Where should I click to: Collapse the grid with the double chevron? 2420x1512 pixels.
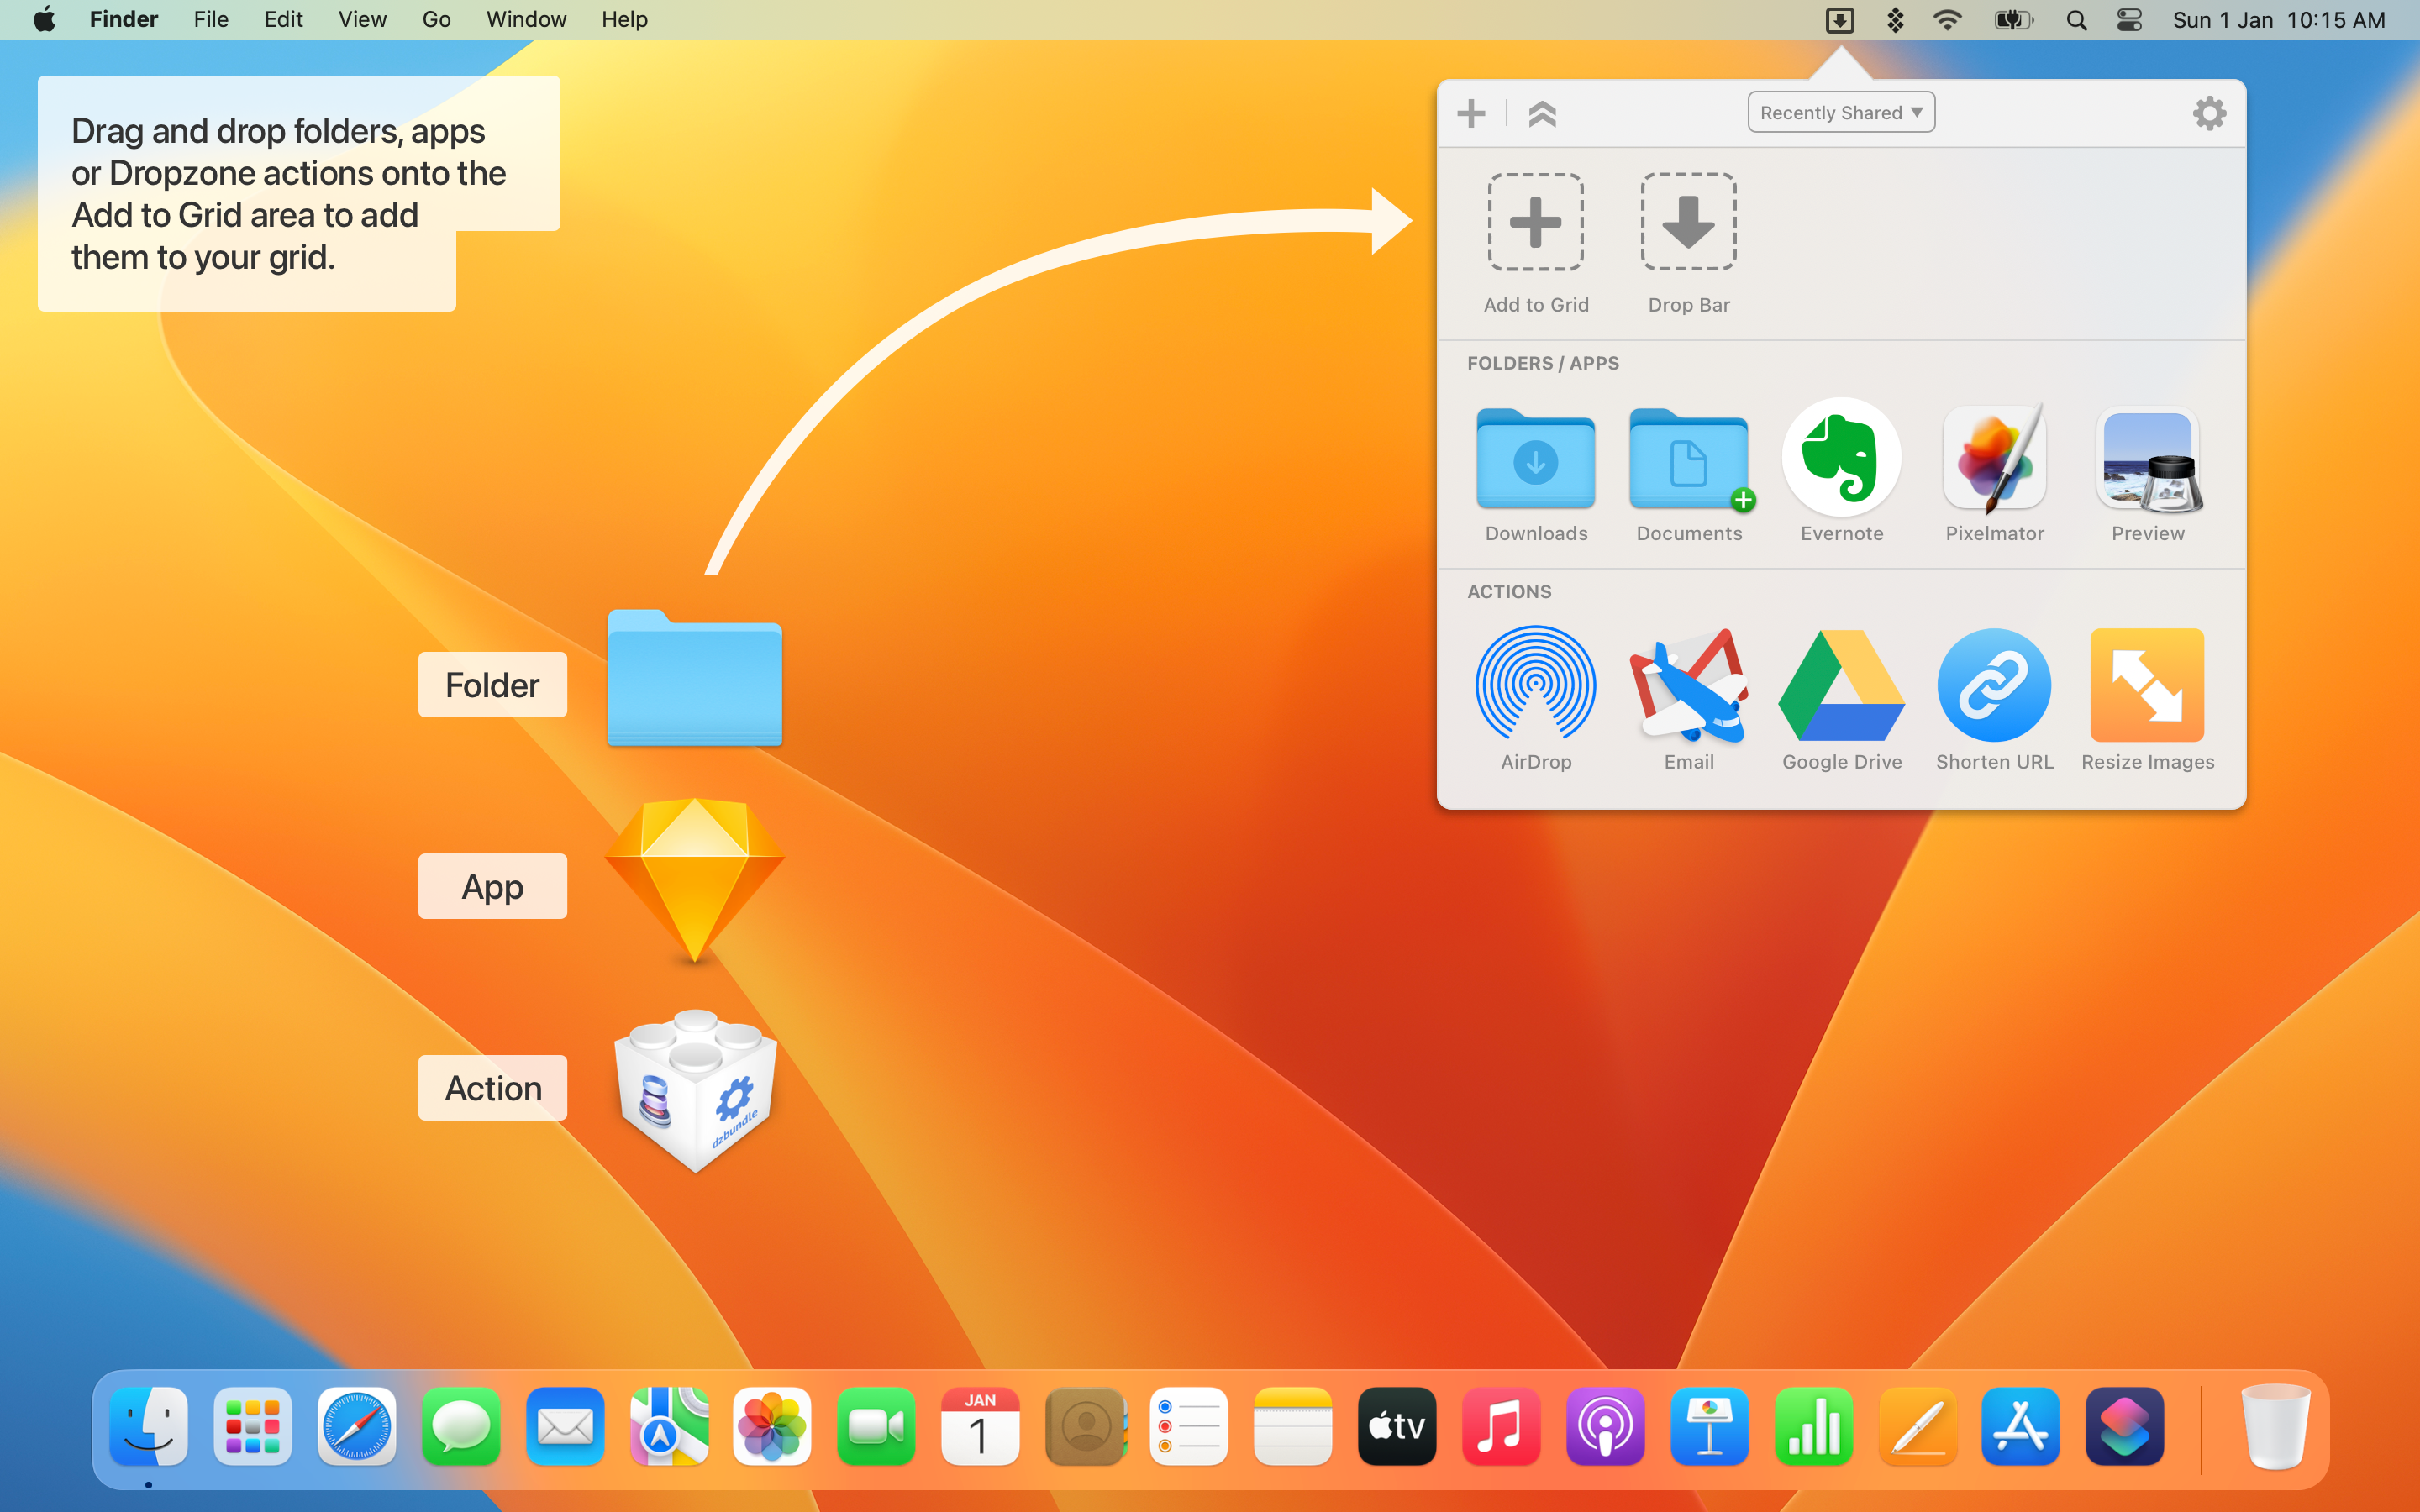click(1542, 113)
